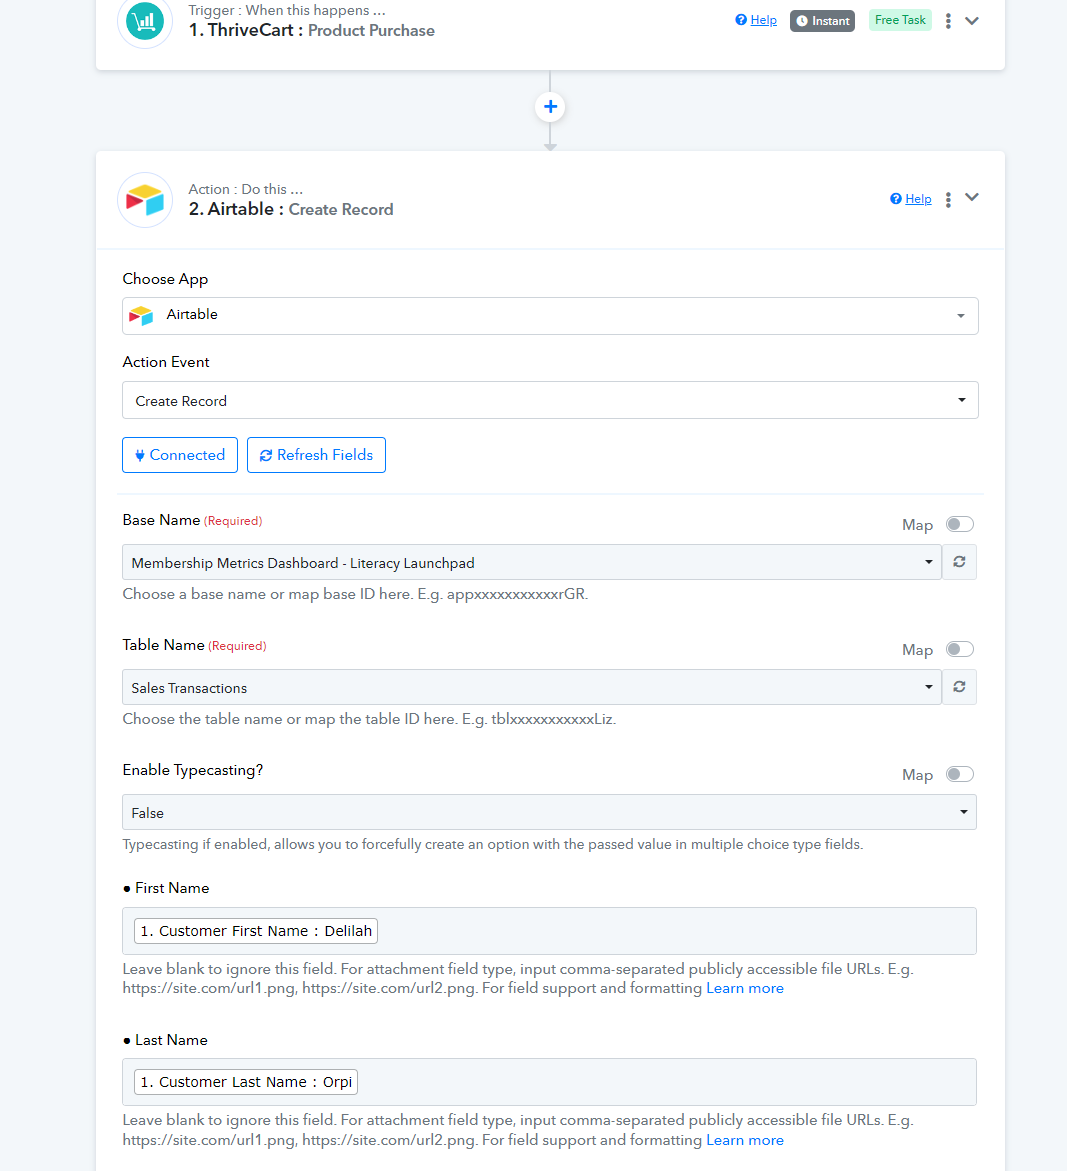Refresh the Table Name list
The width and height of the screenshot is (1067, 1171).
pyautogui.click(x=959, y=686)
